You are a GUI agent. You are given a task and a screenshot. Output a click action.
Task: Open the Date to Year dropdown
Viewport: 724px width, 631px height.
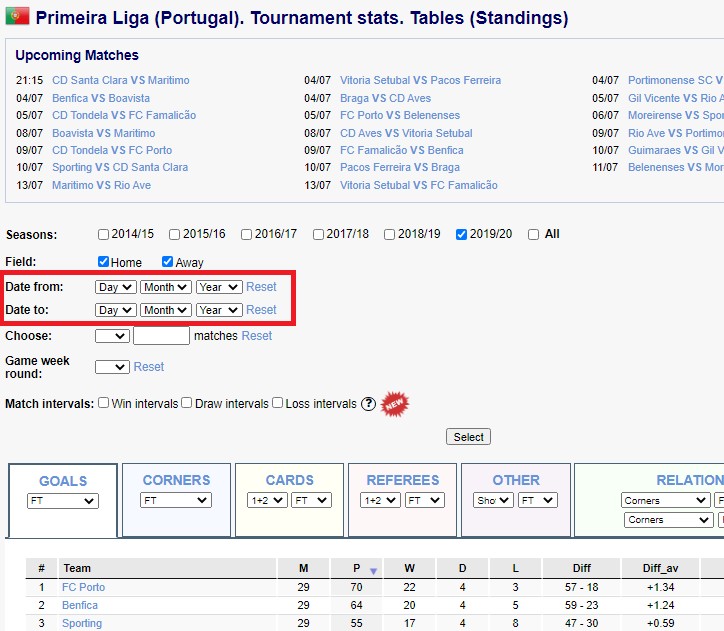pos(219,310)
